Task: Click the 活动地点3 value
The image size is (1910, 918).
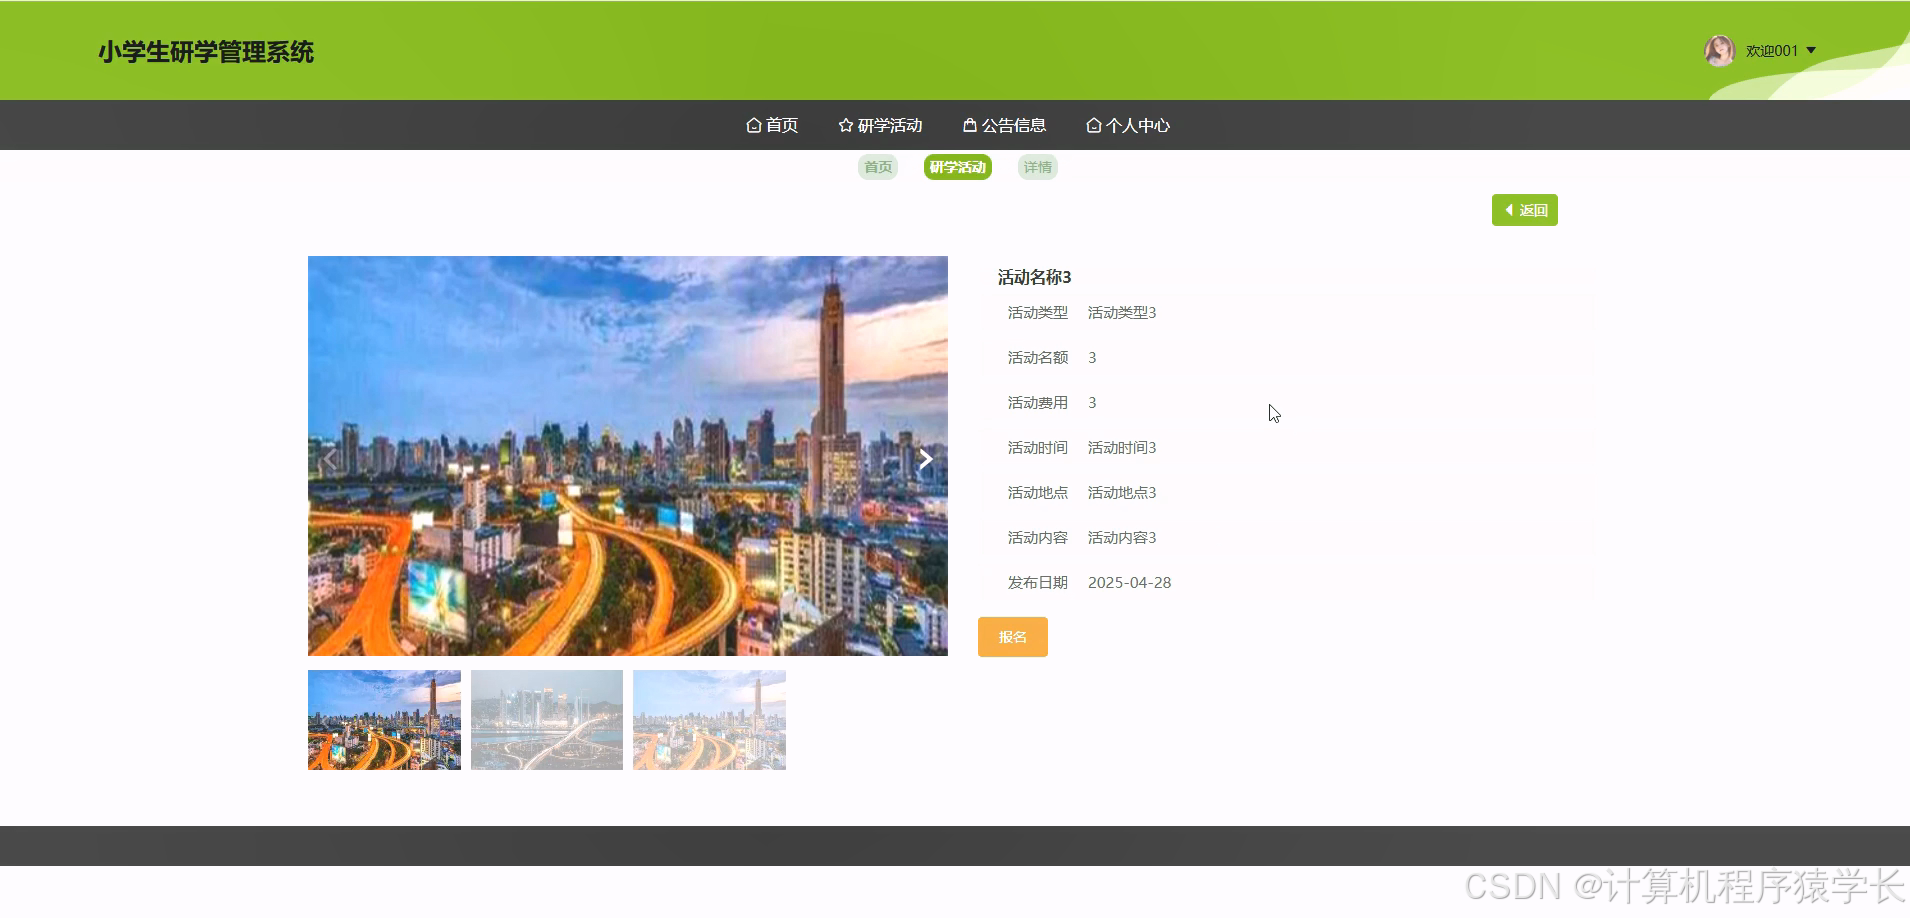Action: (x=1122, y=493)
